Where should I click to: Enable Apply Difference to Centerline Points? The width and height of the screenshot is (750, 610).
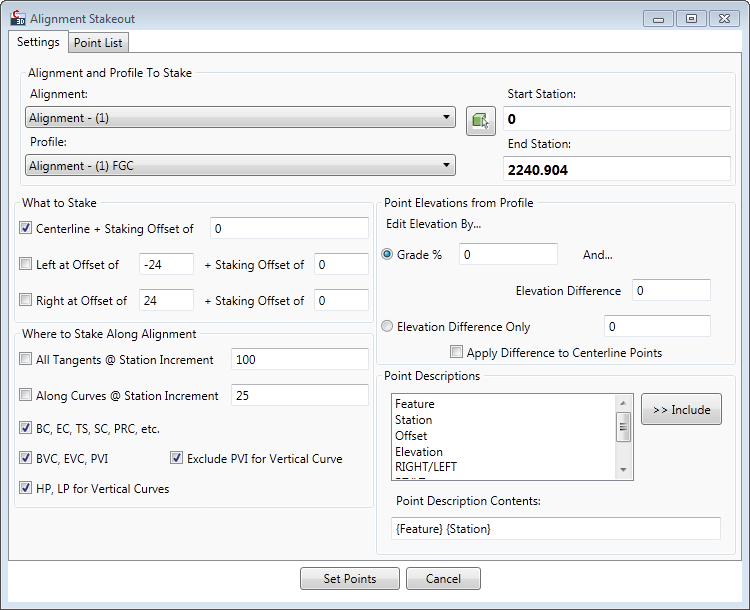456,352
